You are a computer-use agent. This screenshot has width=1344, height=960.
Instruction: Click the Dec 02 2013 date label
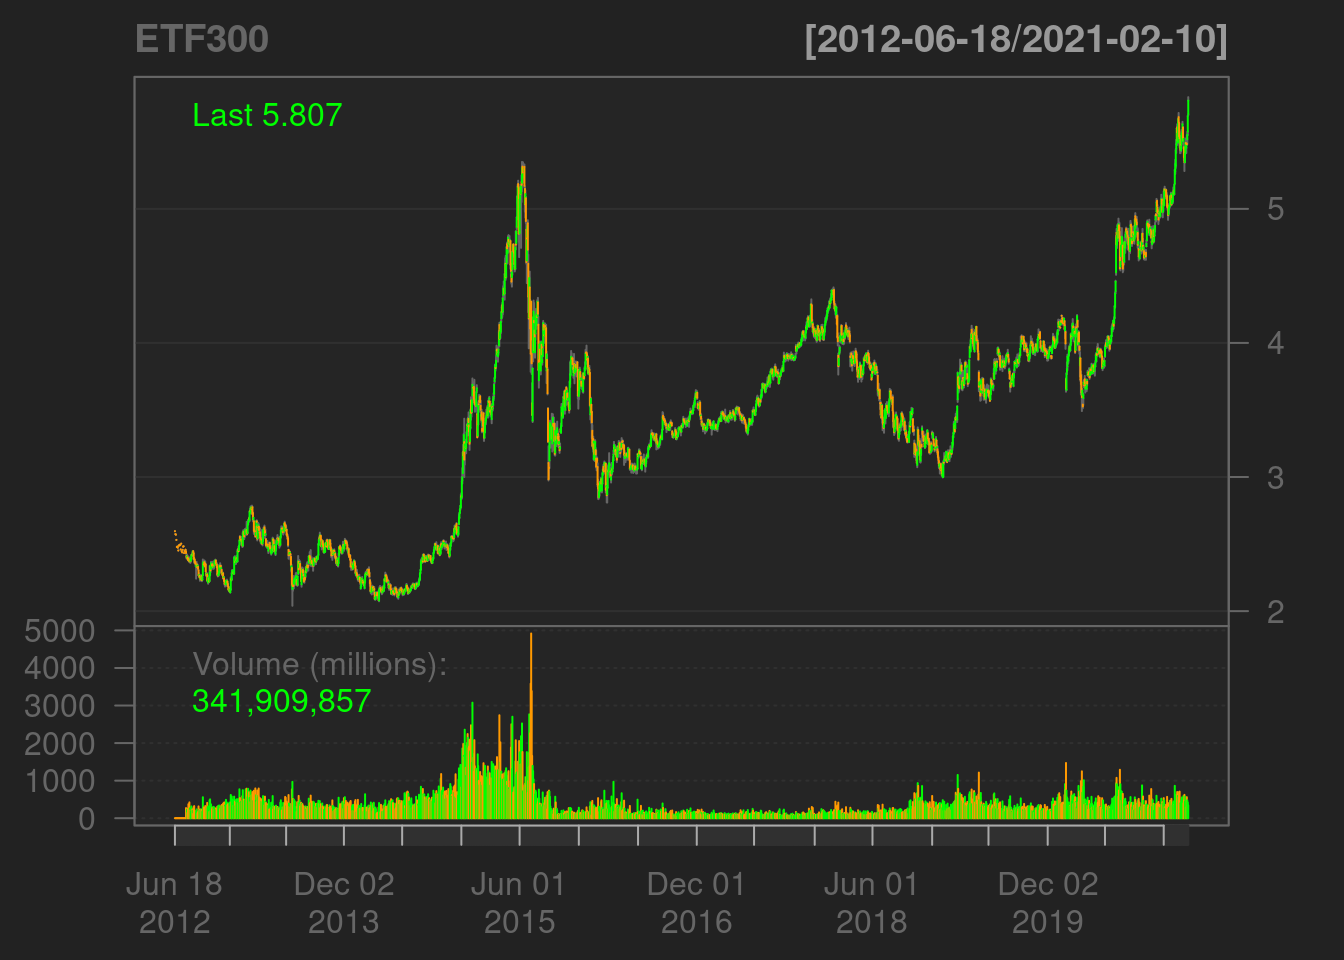coord(344,902)
